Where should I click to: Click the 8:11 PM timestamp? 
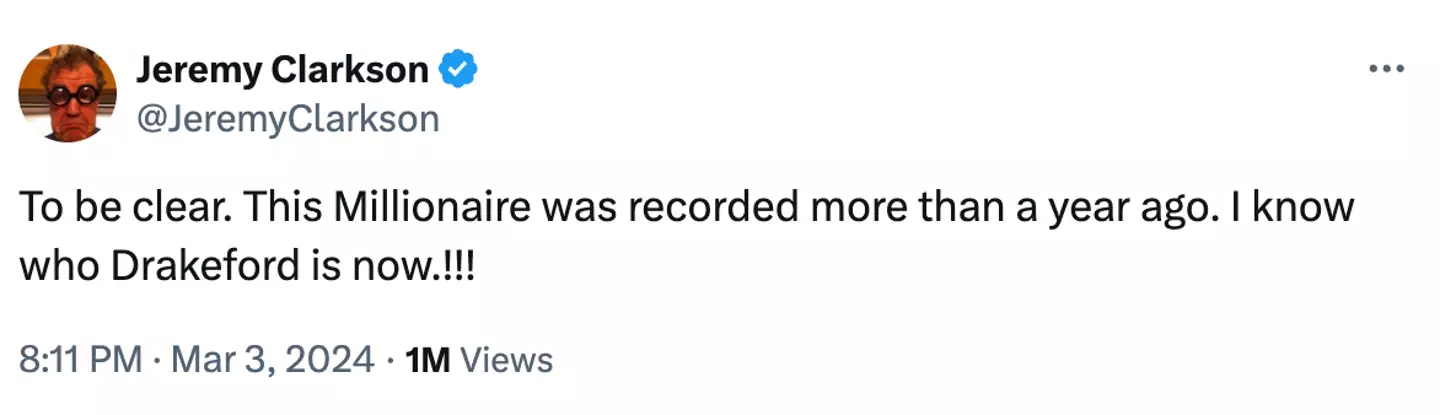pyautogui.click(x=80, y=359)
